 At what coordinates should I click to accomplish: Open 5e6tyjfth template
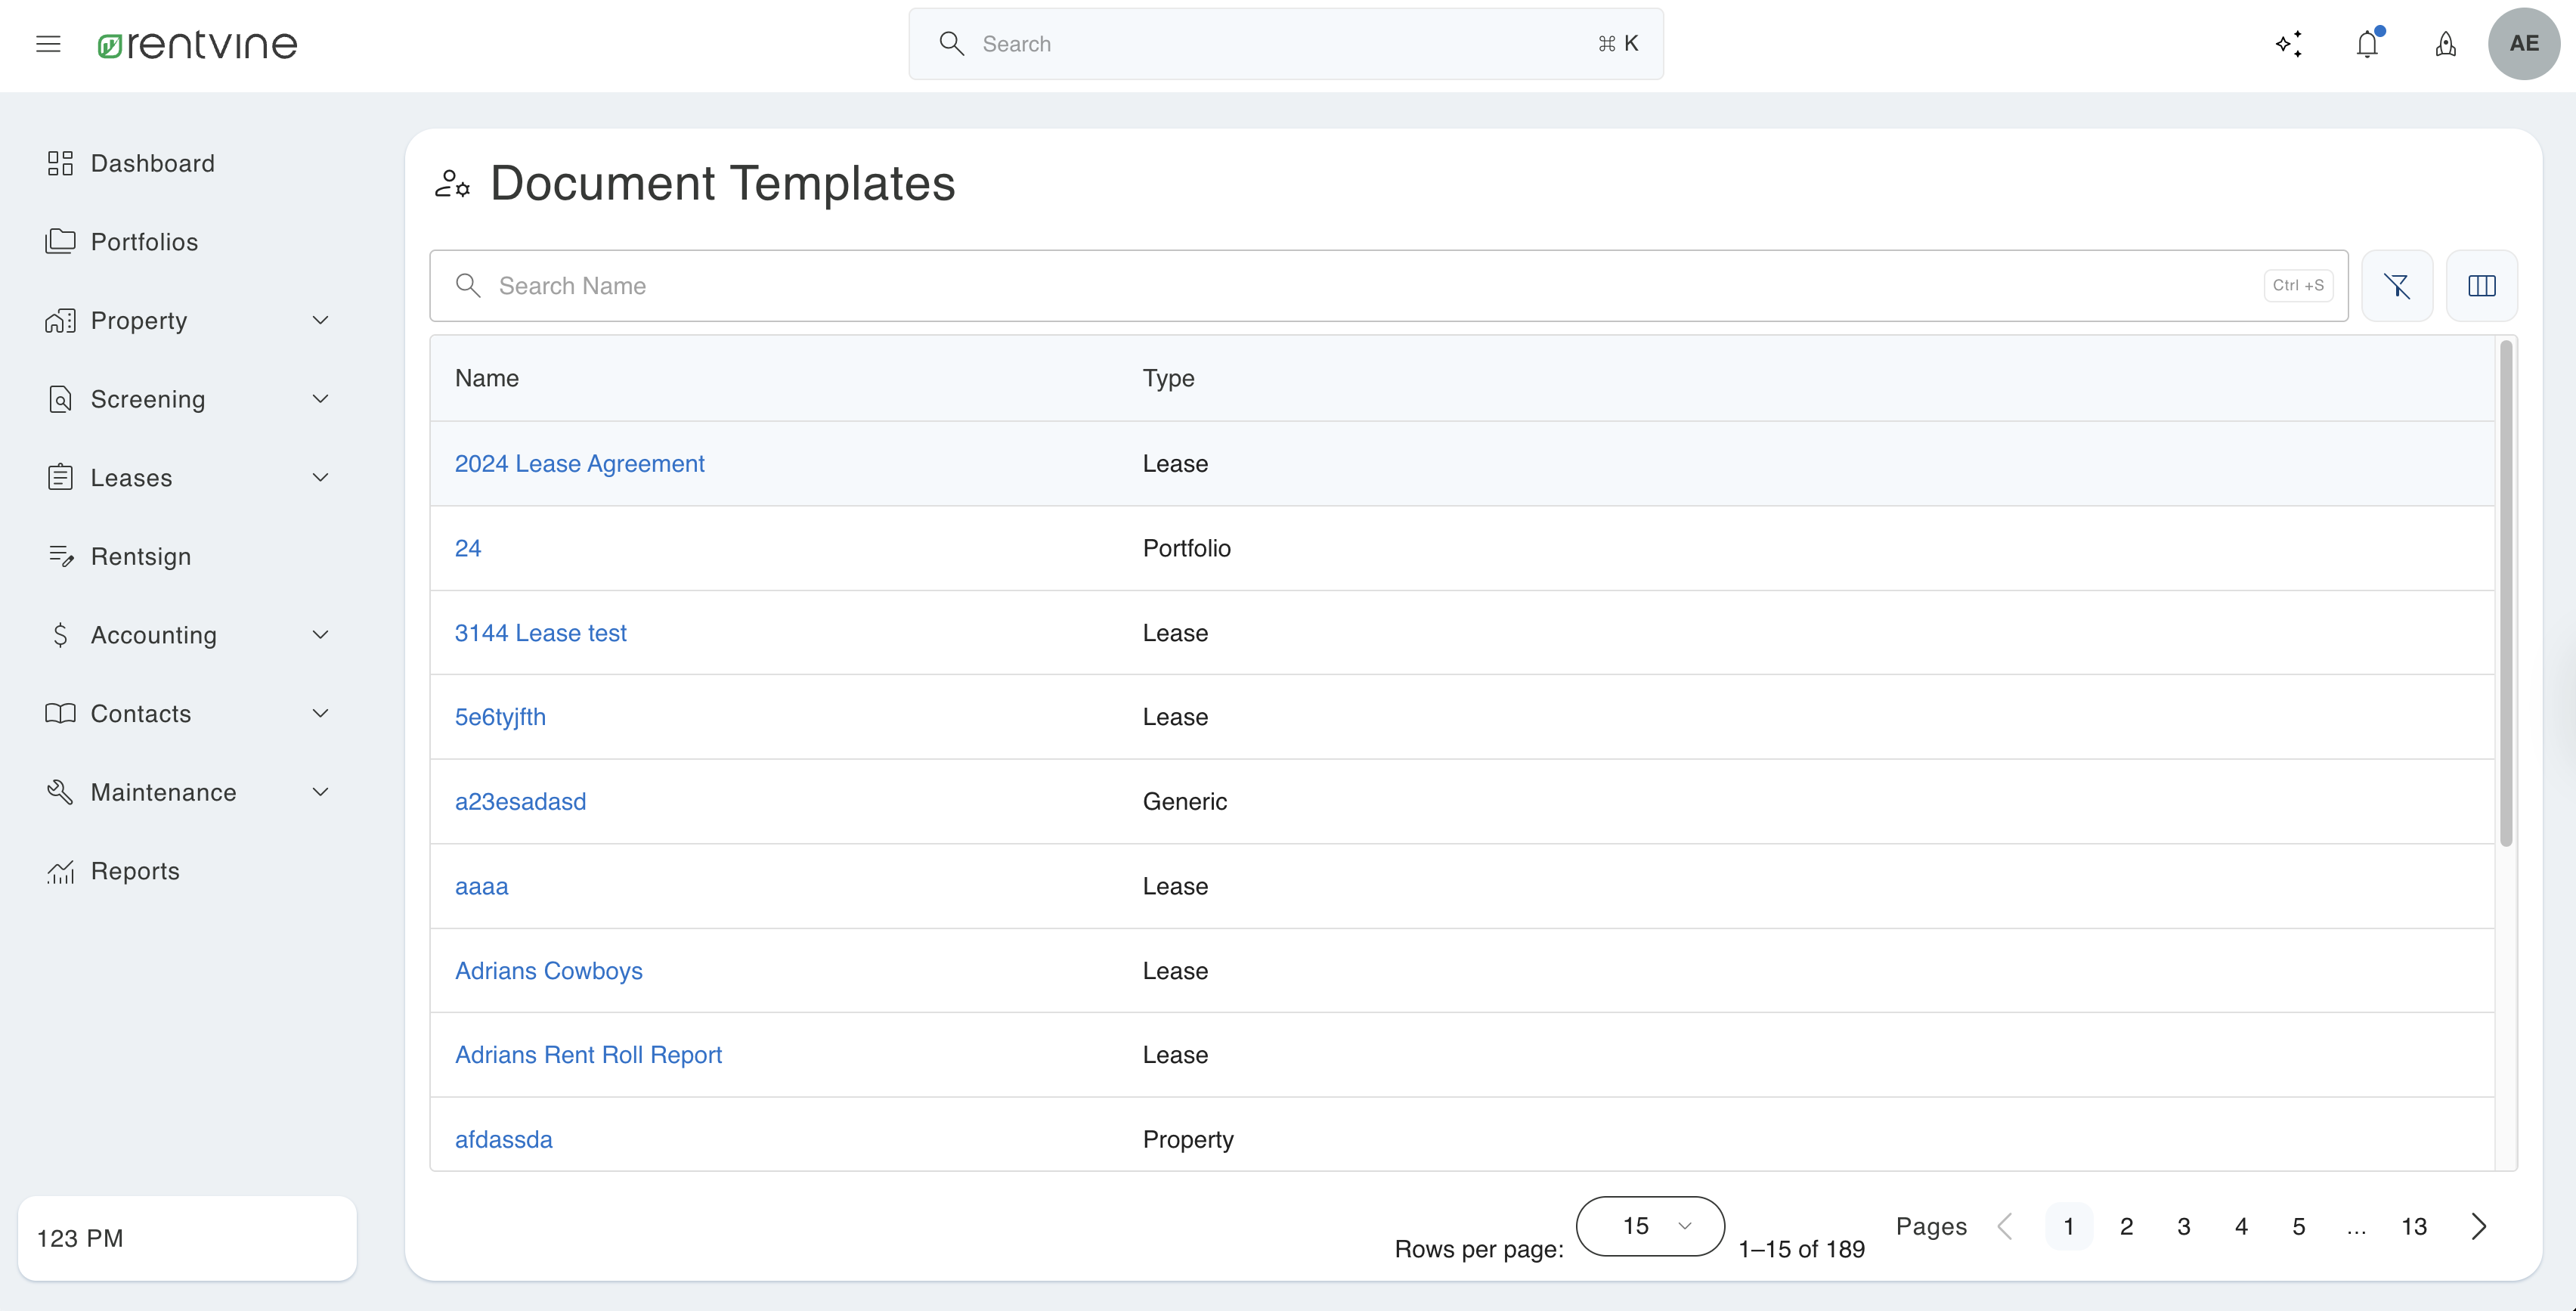500,717
